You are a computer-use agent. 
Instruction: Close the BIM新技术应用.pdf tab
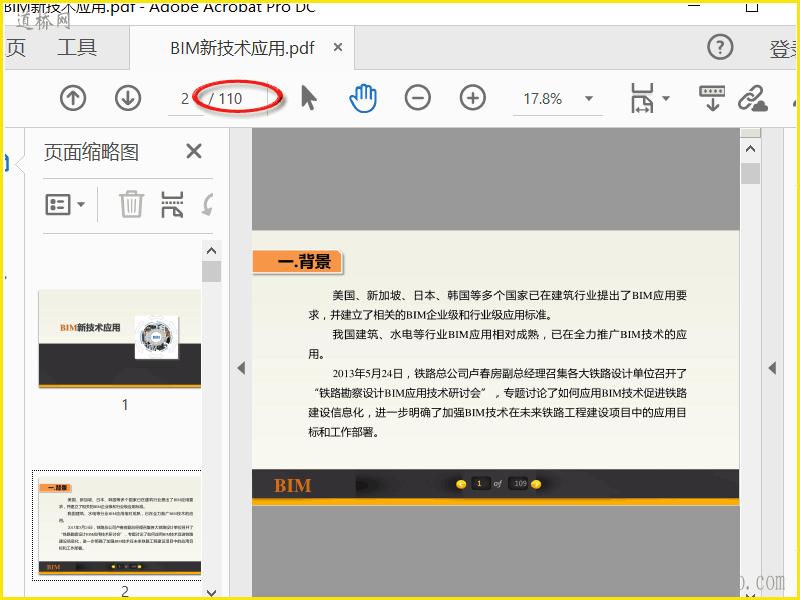click(x=337, y=47)
